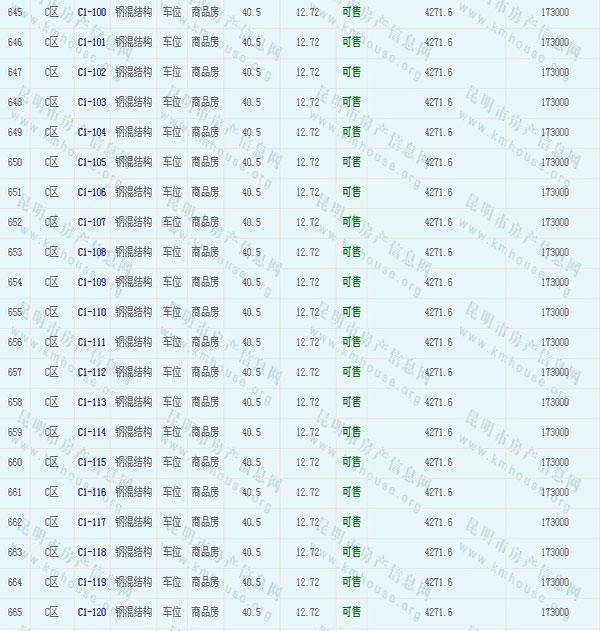Click the 可售 status in row 647
This screenshot has height=631, width=600.
(351, 72)
